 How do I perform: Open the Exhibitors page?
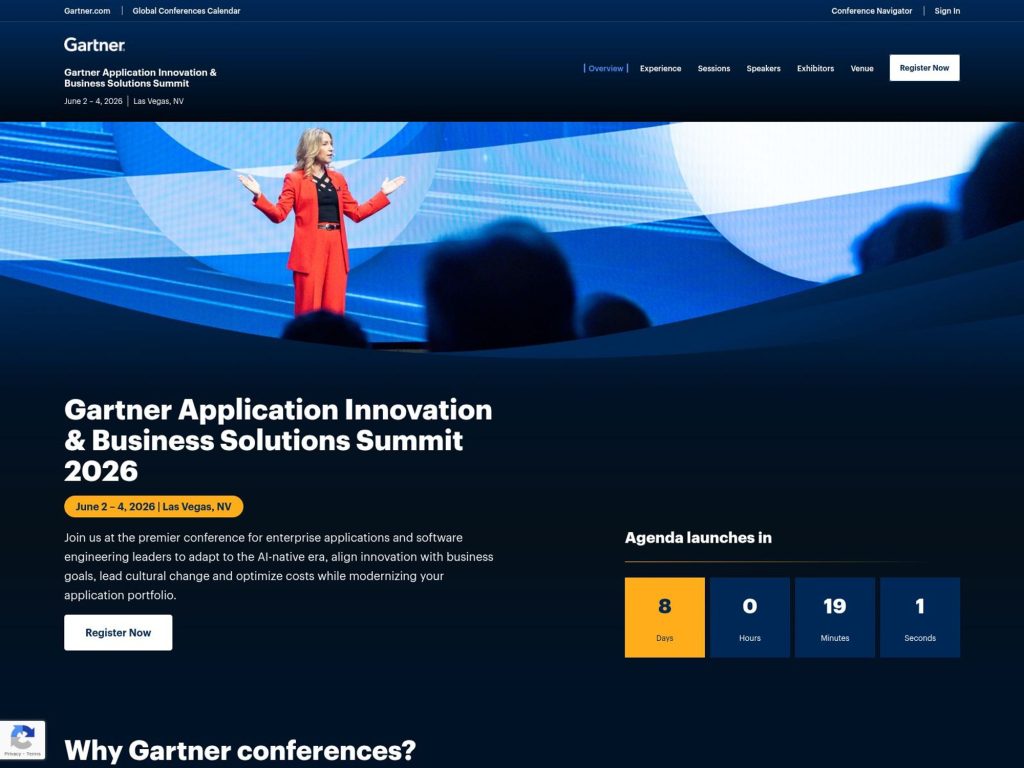[815, 68]
